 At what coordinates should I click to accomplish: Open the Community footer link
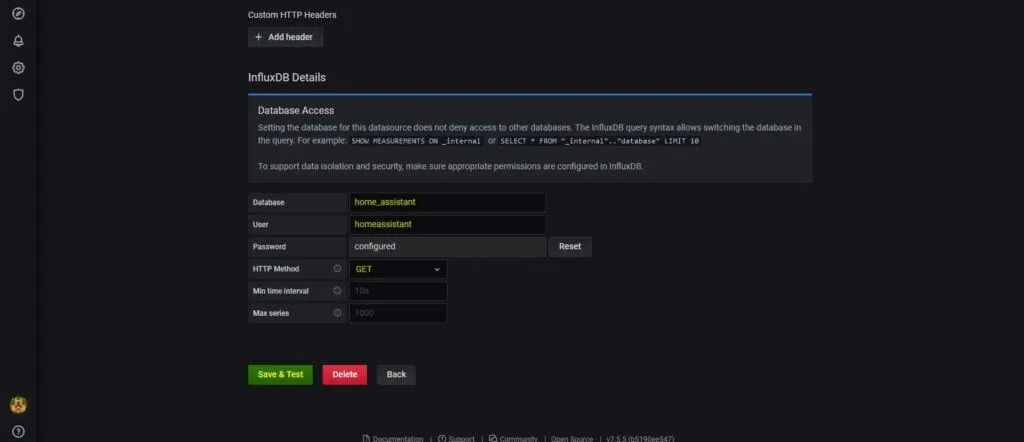point(513,439)
